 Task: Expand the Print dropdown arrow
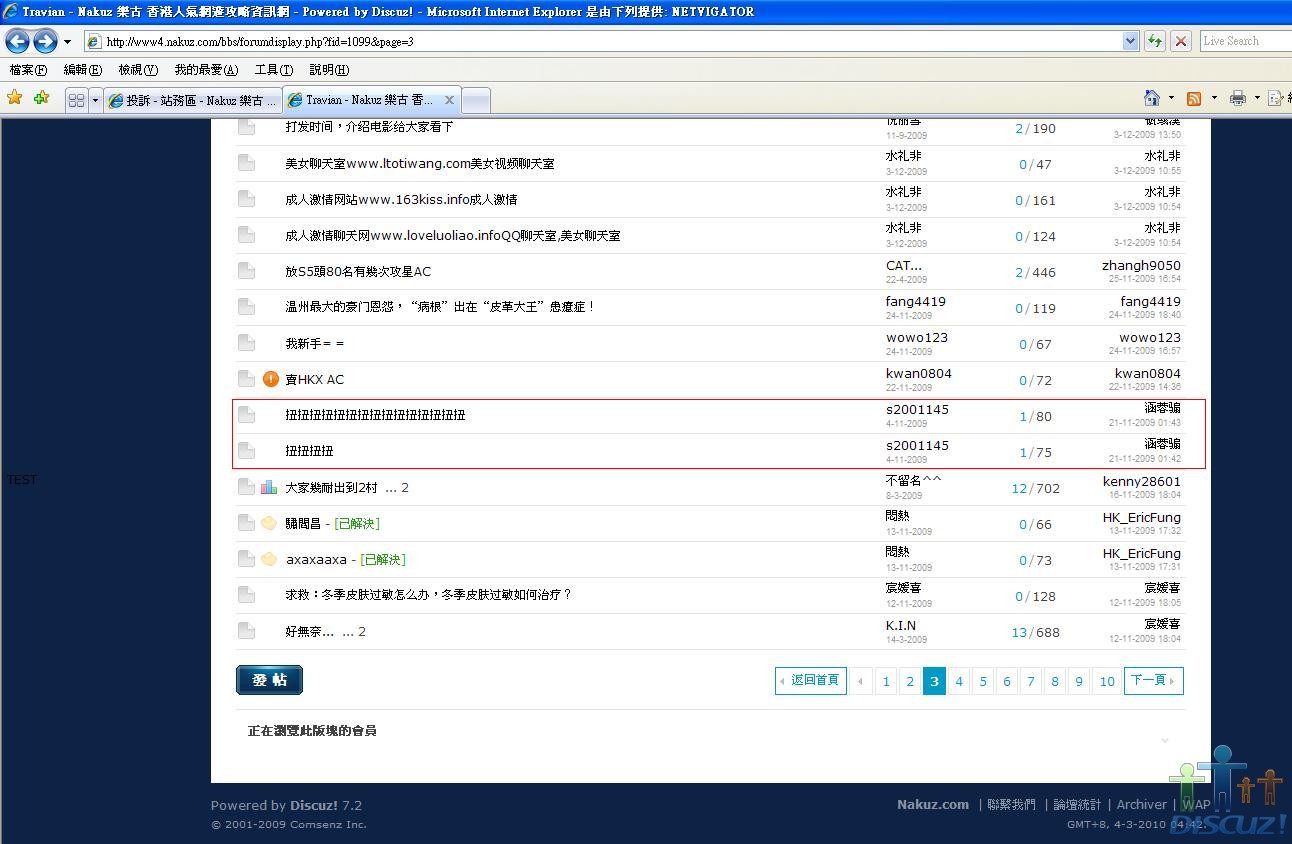pos(1256,98)
